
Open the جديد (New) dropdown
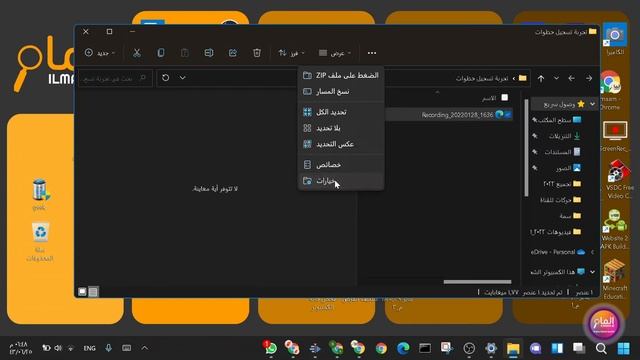click(100, 53)
